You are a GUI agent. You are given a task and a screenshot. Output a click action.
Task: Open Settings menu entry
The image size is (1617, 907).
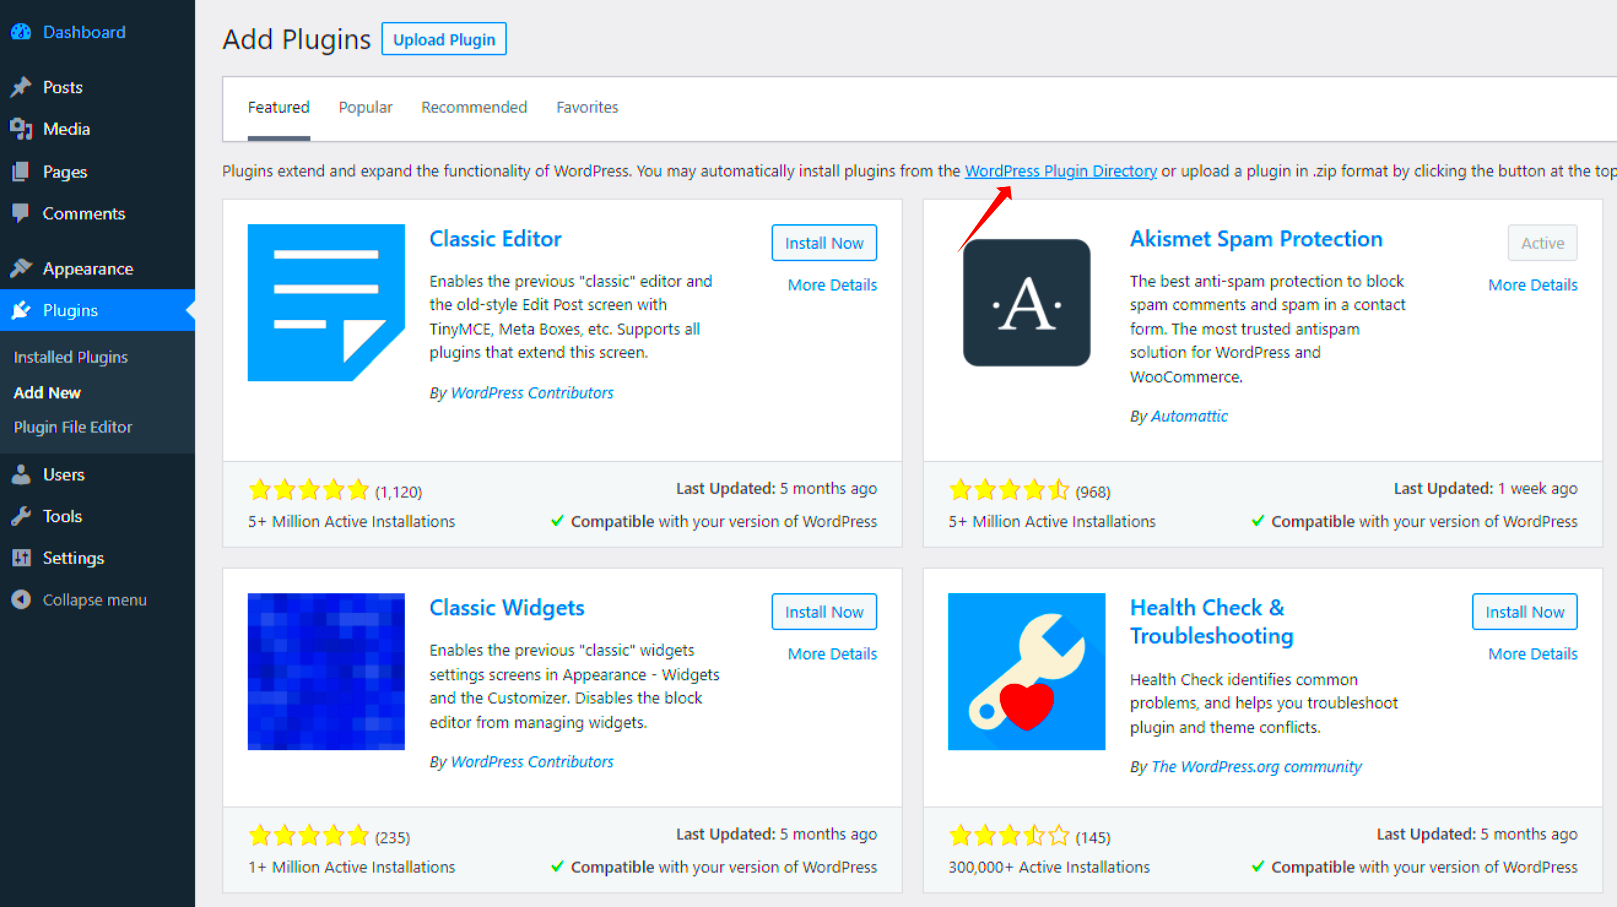point(73,558)
